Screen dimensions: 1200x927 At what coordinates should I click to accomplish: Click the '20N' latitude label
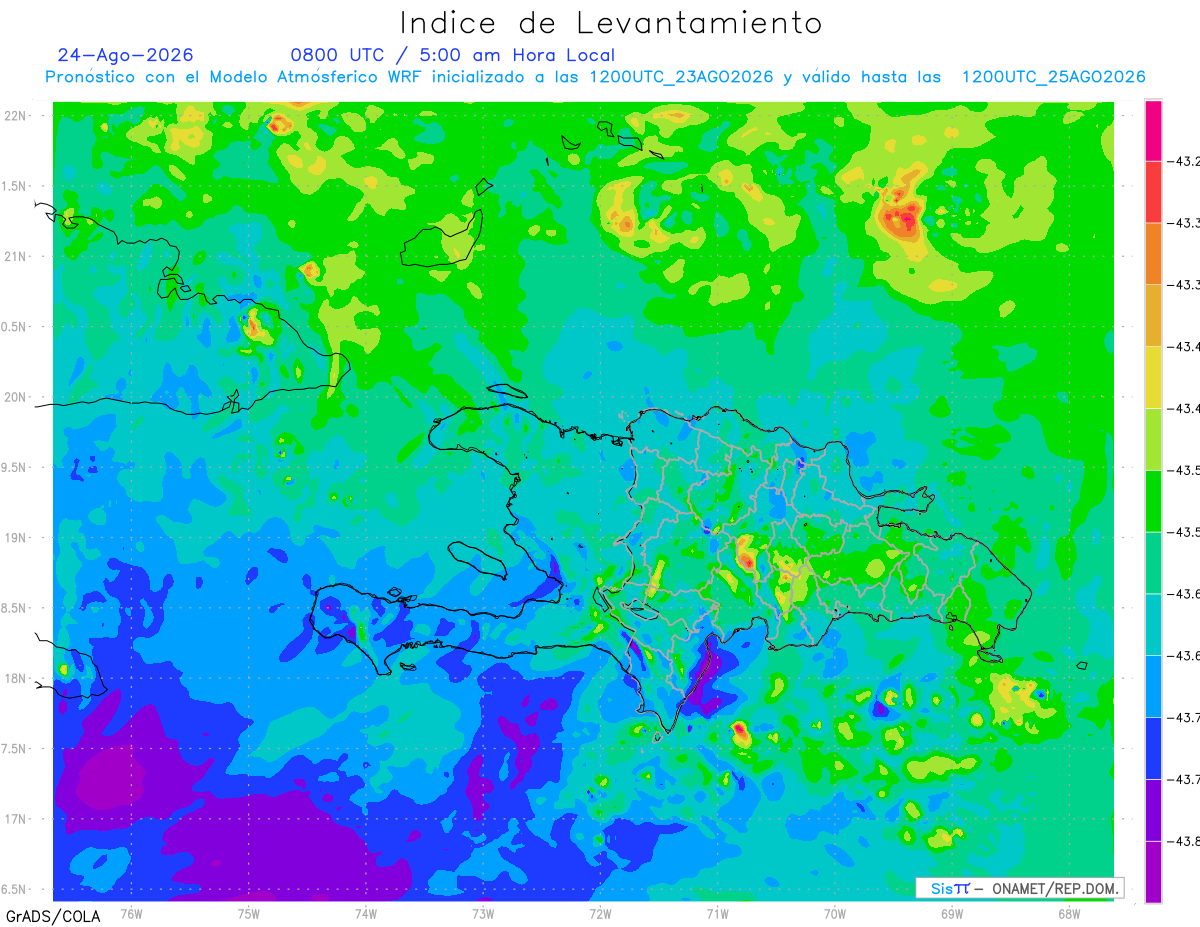pyautogui.click(x=15, y=397)
